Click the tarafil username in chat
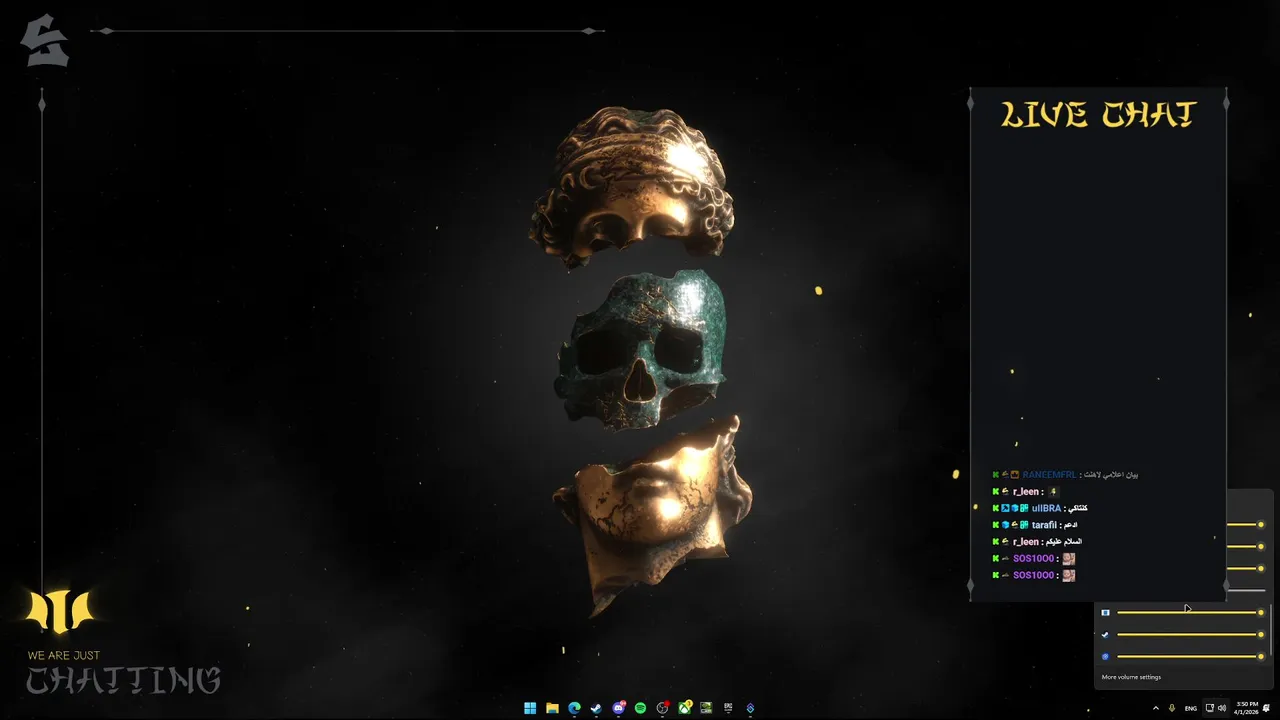This screenshot has width=1280, height=720. 1044,525
